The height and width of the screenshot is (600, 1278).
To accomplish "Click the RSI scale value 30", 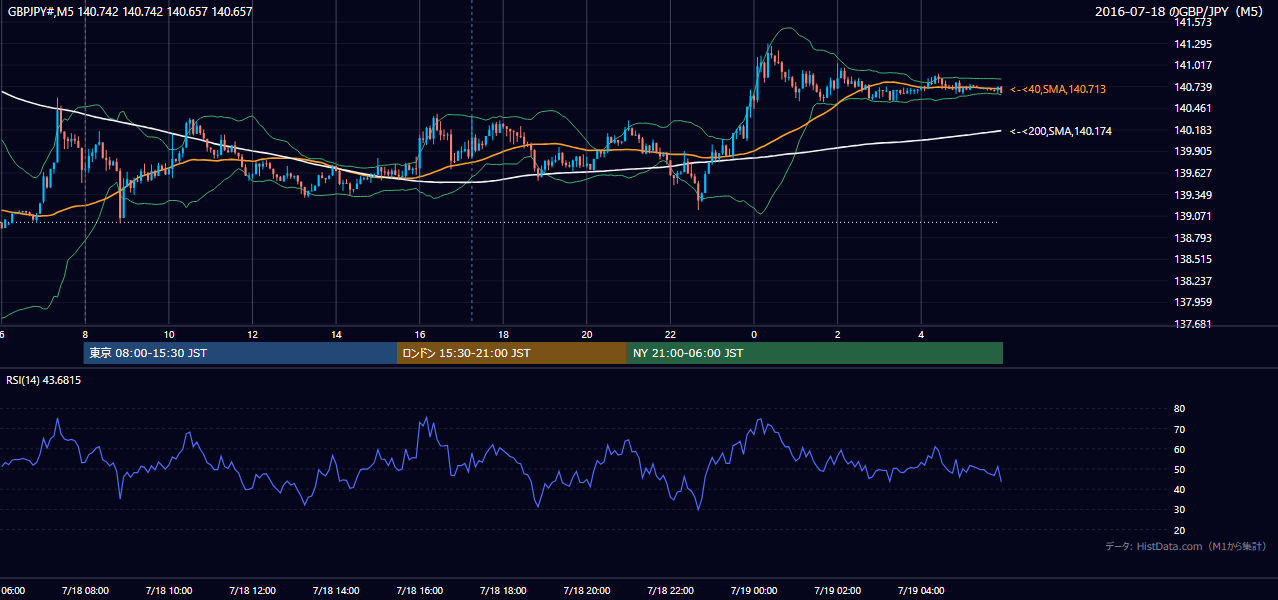I will coord(1180,510).
